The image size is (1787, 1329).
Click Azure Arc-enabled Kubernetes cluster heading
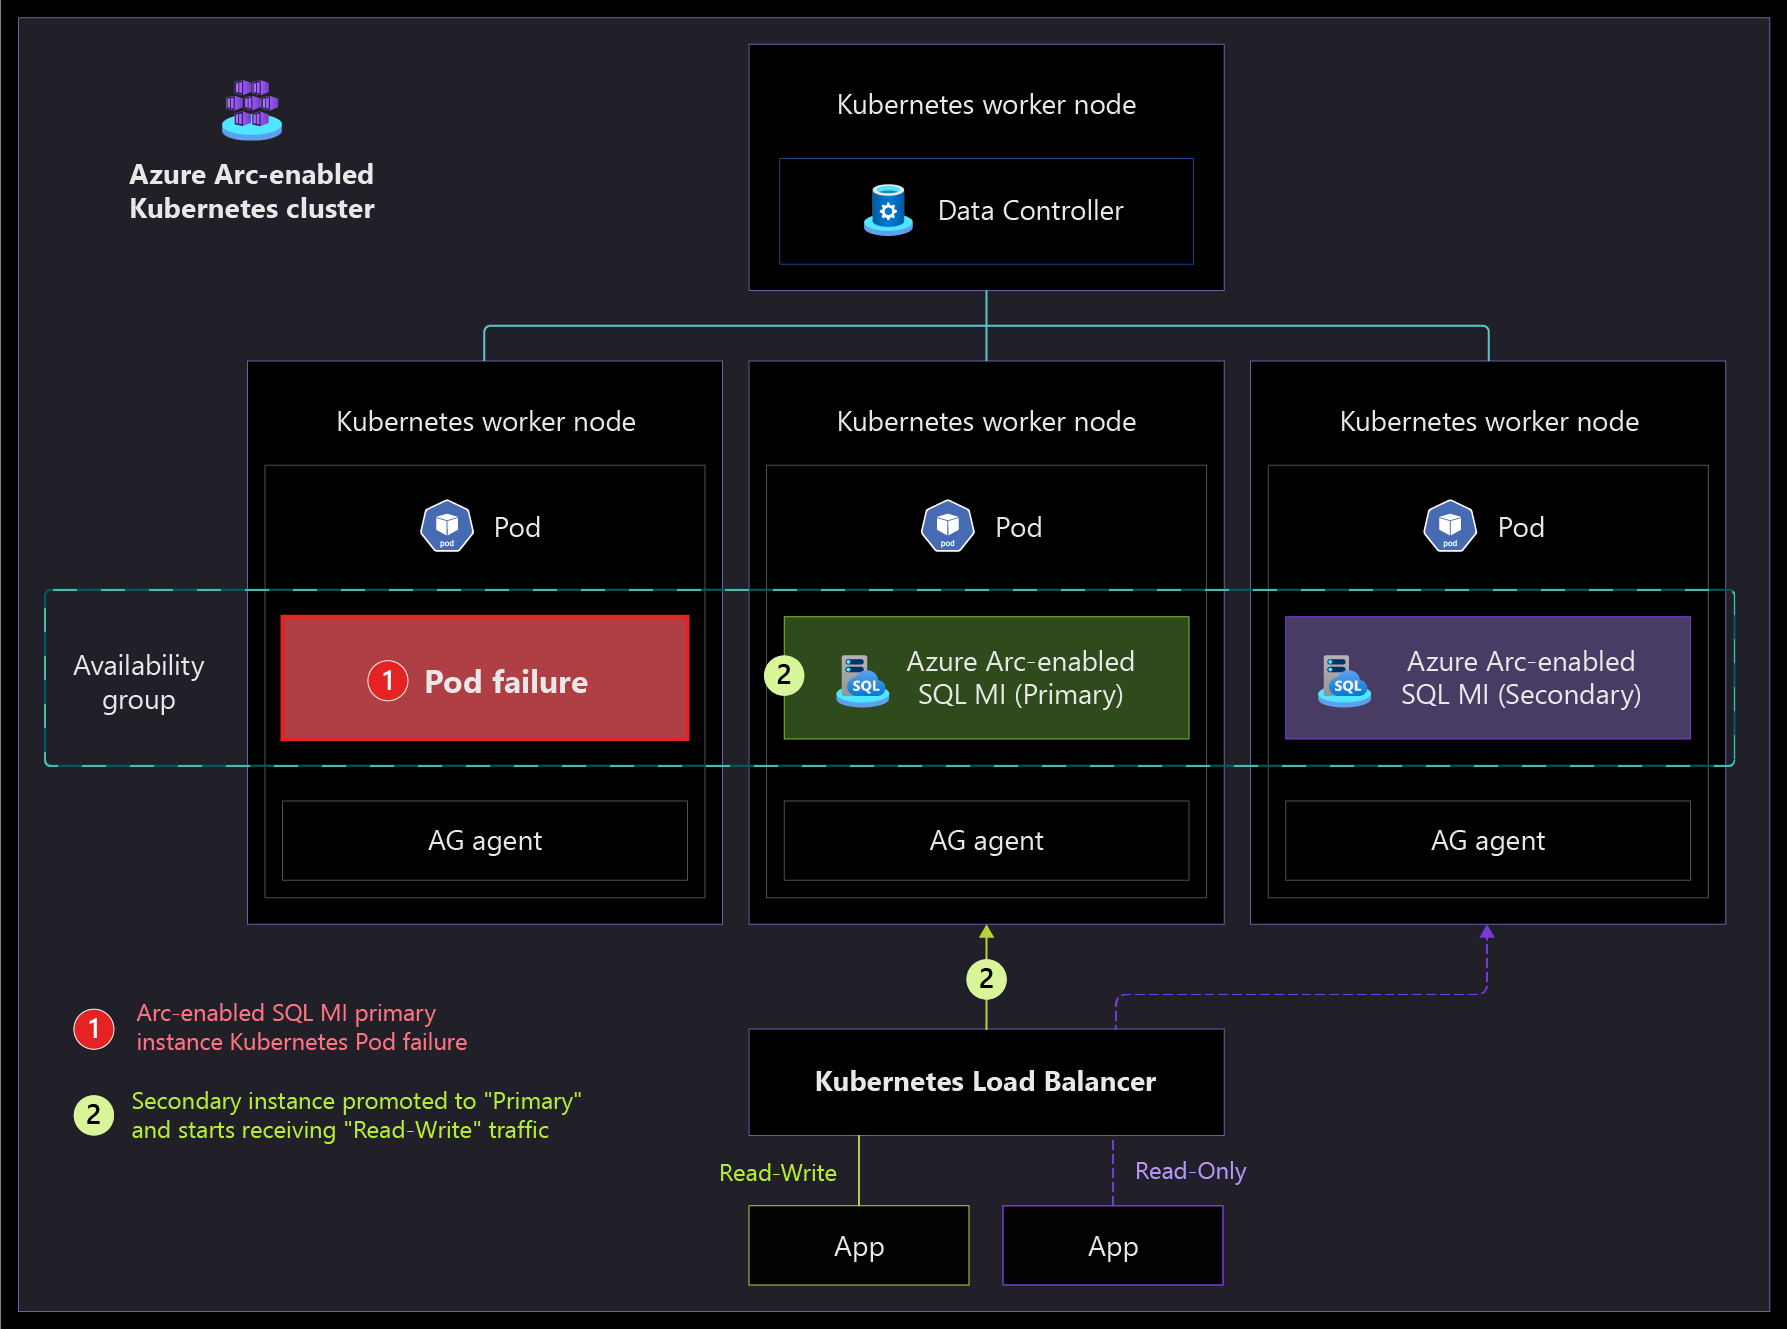click(x=252, y=191)
